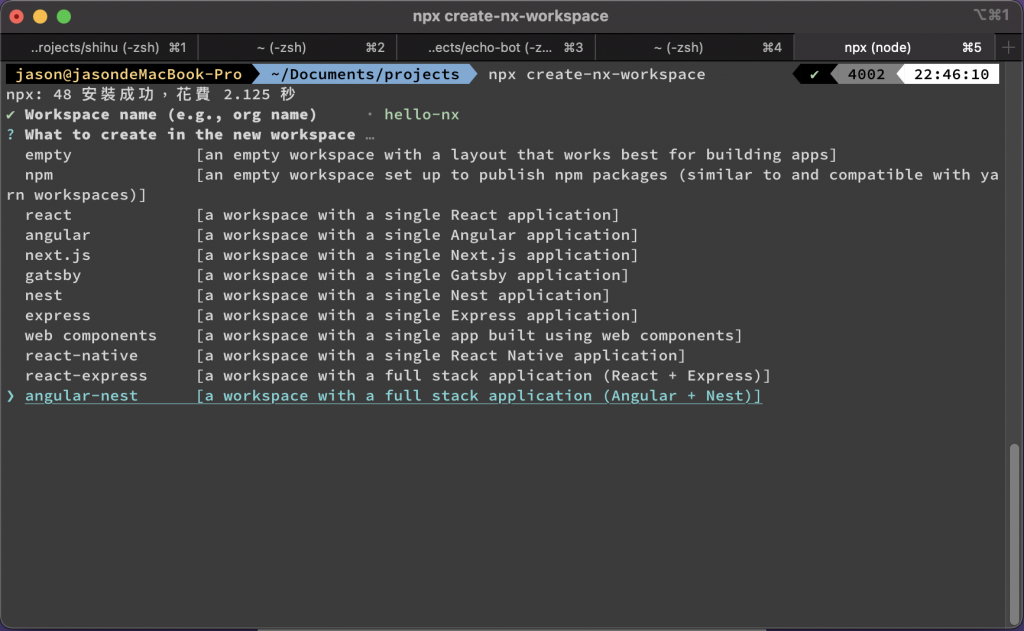
Task: Click the 'next.js' workspace option
Action: pos(57,255)
